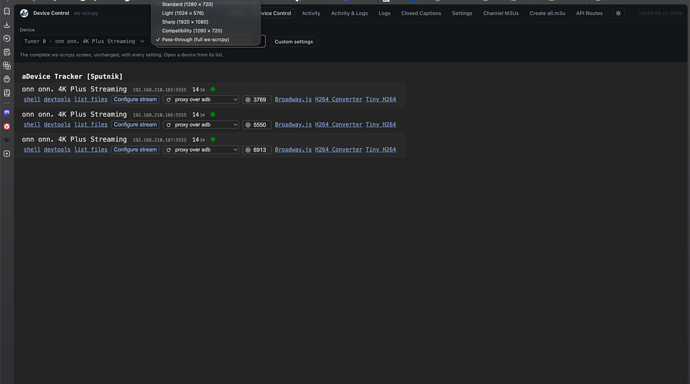Open list files for 192.168.210.166 device
The image size is (690, 384).
coord(91,124)
